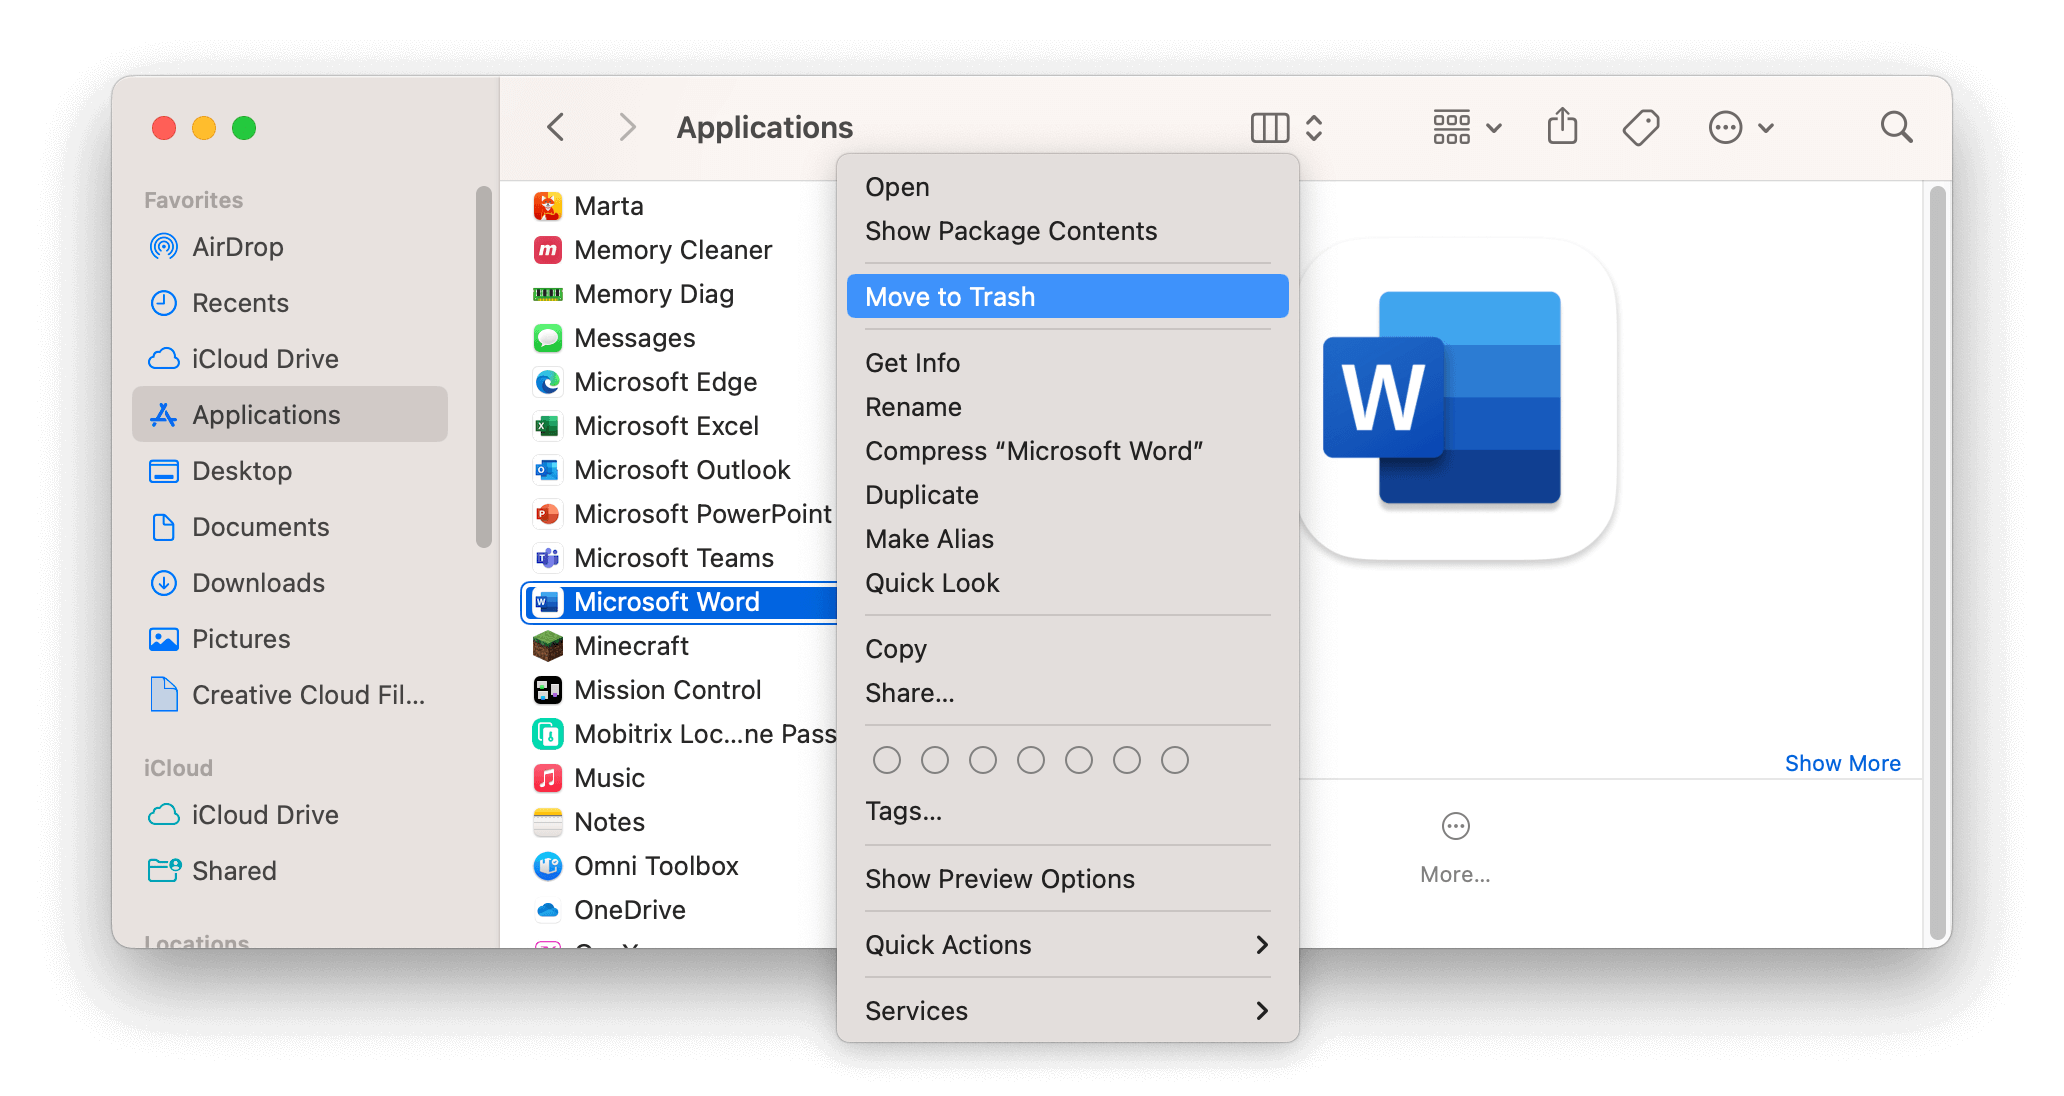Select Microsoft Outlook app

coord(680,470)
